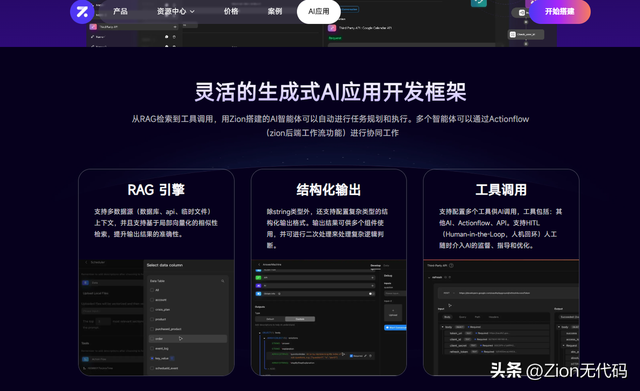Viewport: 640px width, 391px height.
Task: Open the Zion logo home link
Action: pos(82,11)
